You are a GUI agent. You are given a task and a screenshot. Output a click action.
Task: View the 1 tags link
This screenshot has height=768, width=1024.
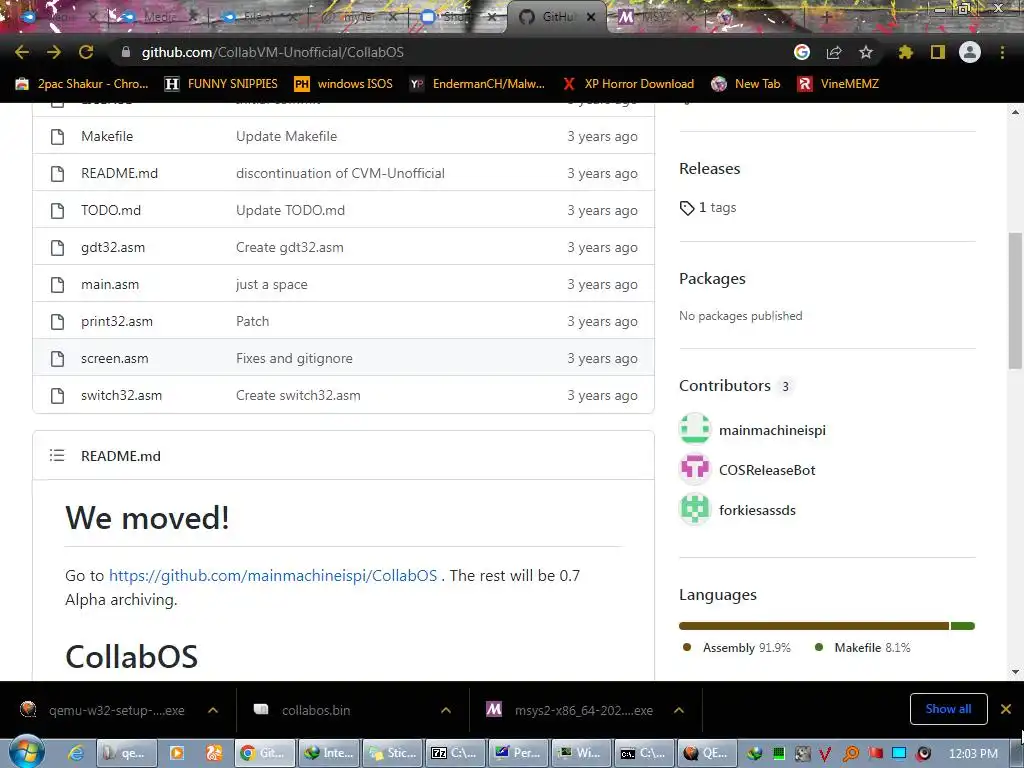[x=708, y=208]
